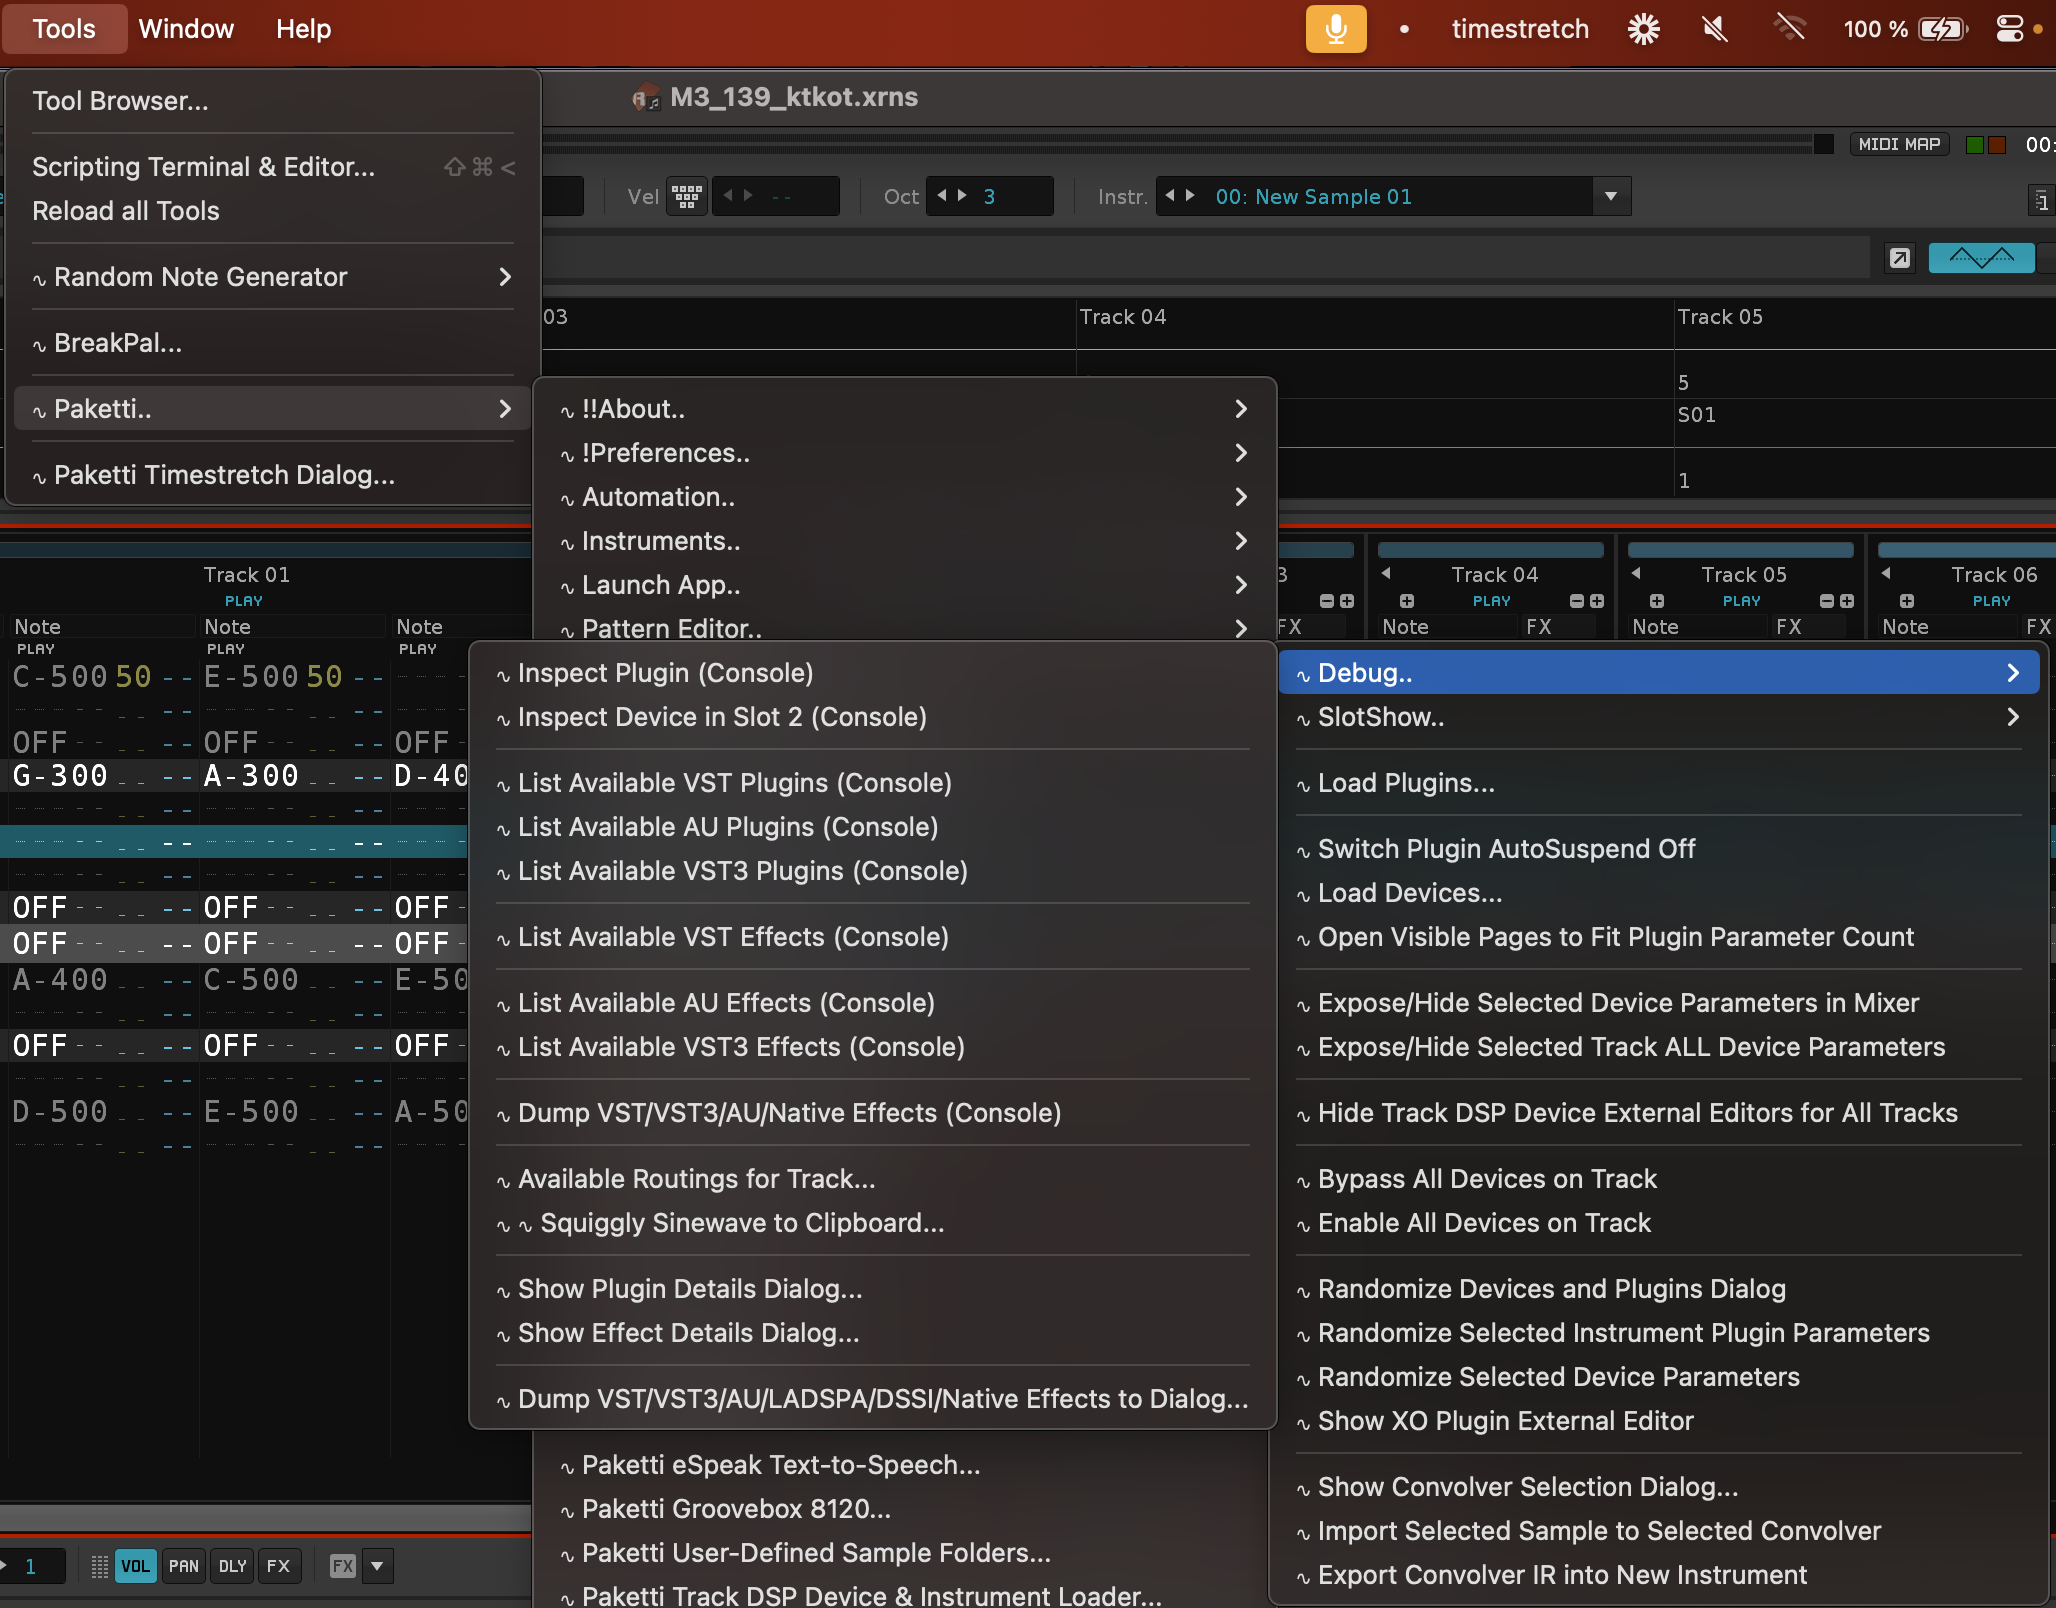Toggle the DLY column button
Screen dimensions: 2056x1608
(232, 1566)
